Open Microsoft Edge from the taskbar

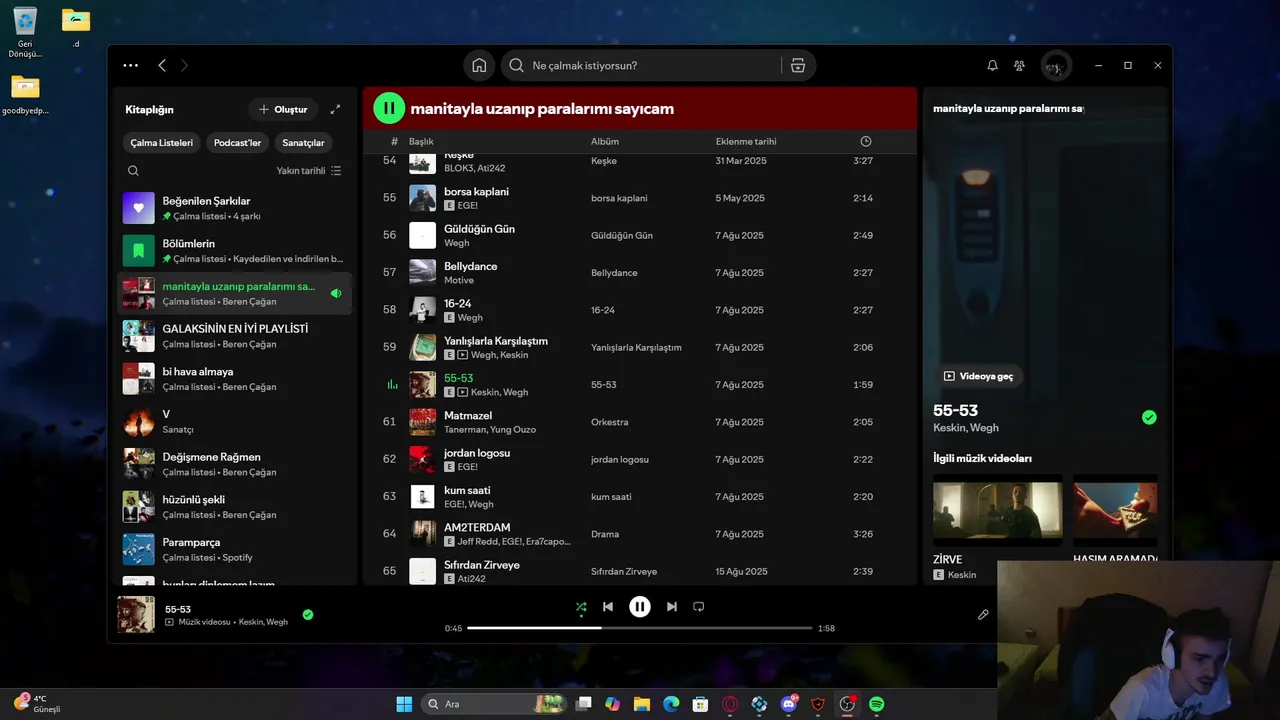pos(671,704)
